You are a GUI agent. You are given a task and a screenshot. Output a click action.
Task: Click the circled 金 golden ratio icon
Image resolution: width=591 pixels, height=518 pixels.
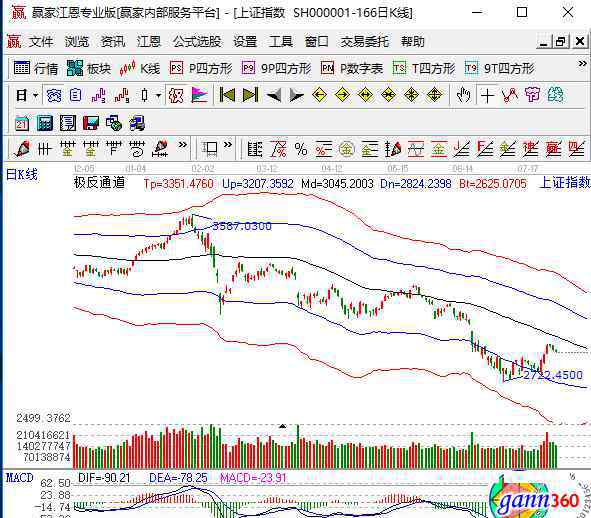pos(347,150)
